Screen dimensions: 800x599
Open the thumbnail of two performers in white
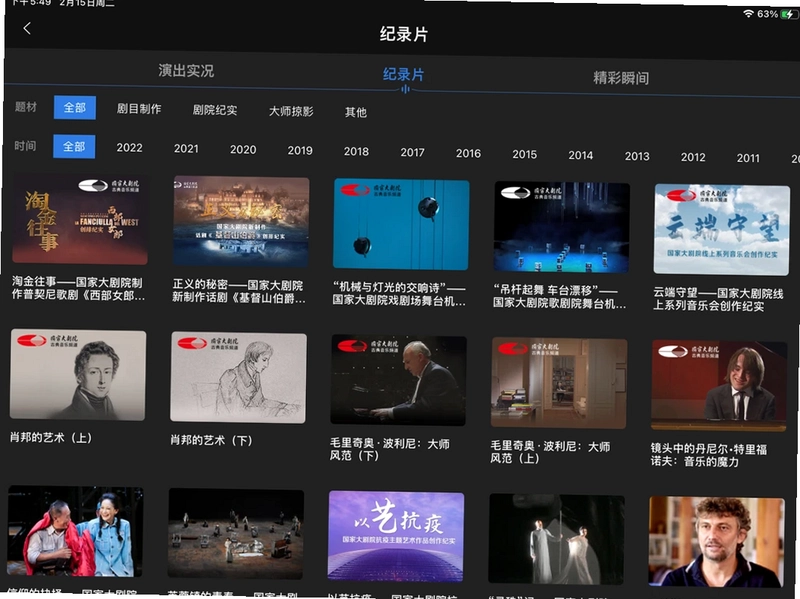pos(556,539)
